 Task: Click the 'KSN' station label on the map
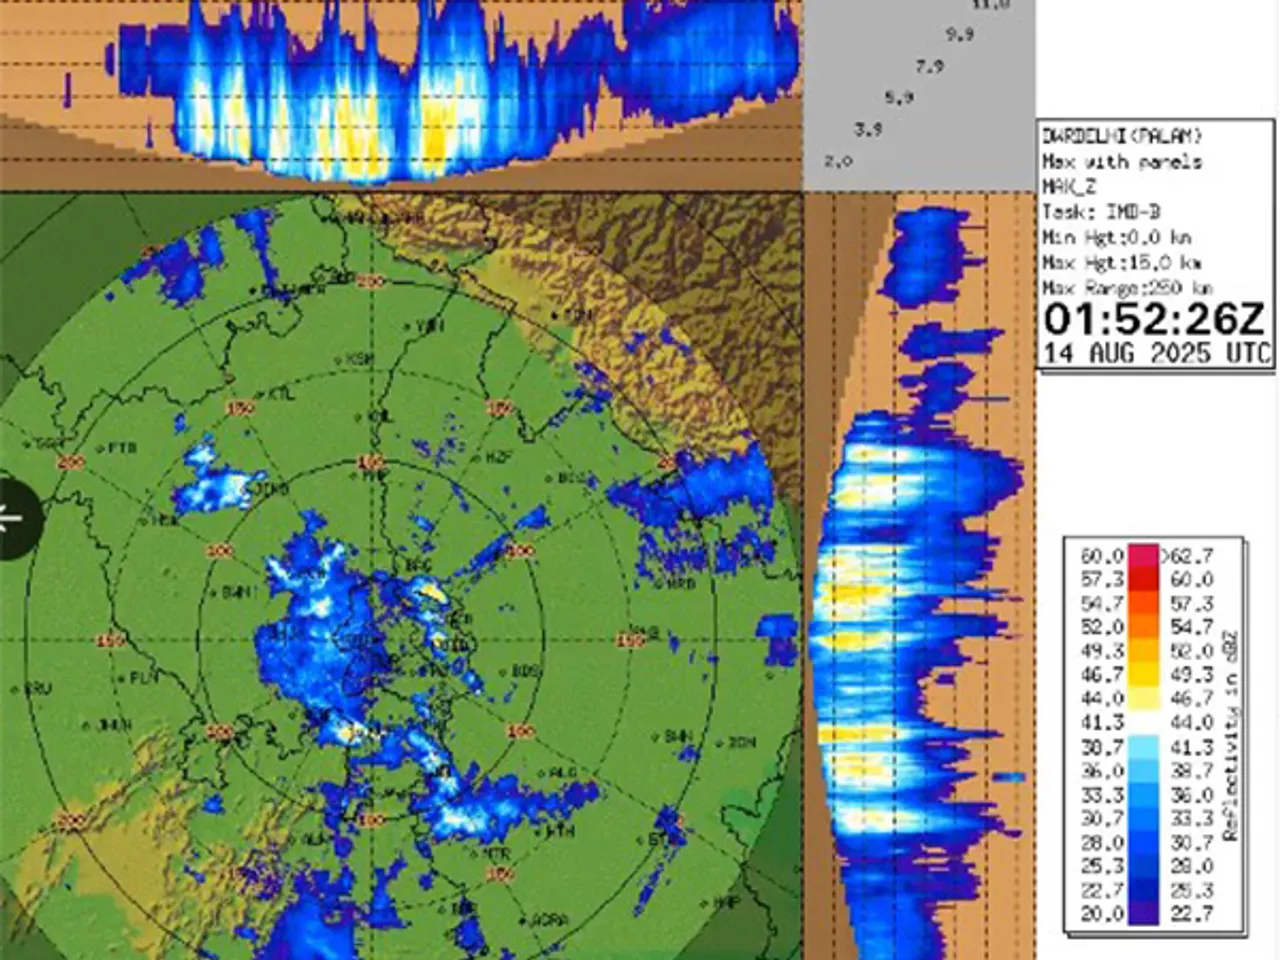(358, 358)
